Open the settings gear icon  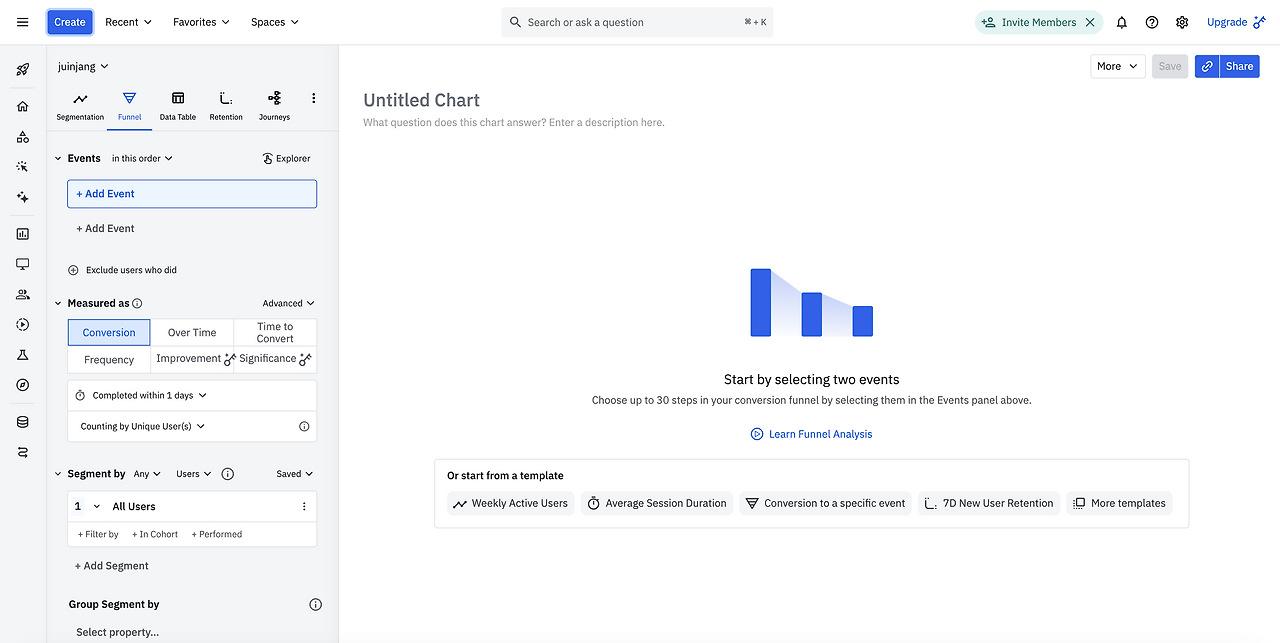(1182, 22)
